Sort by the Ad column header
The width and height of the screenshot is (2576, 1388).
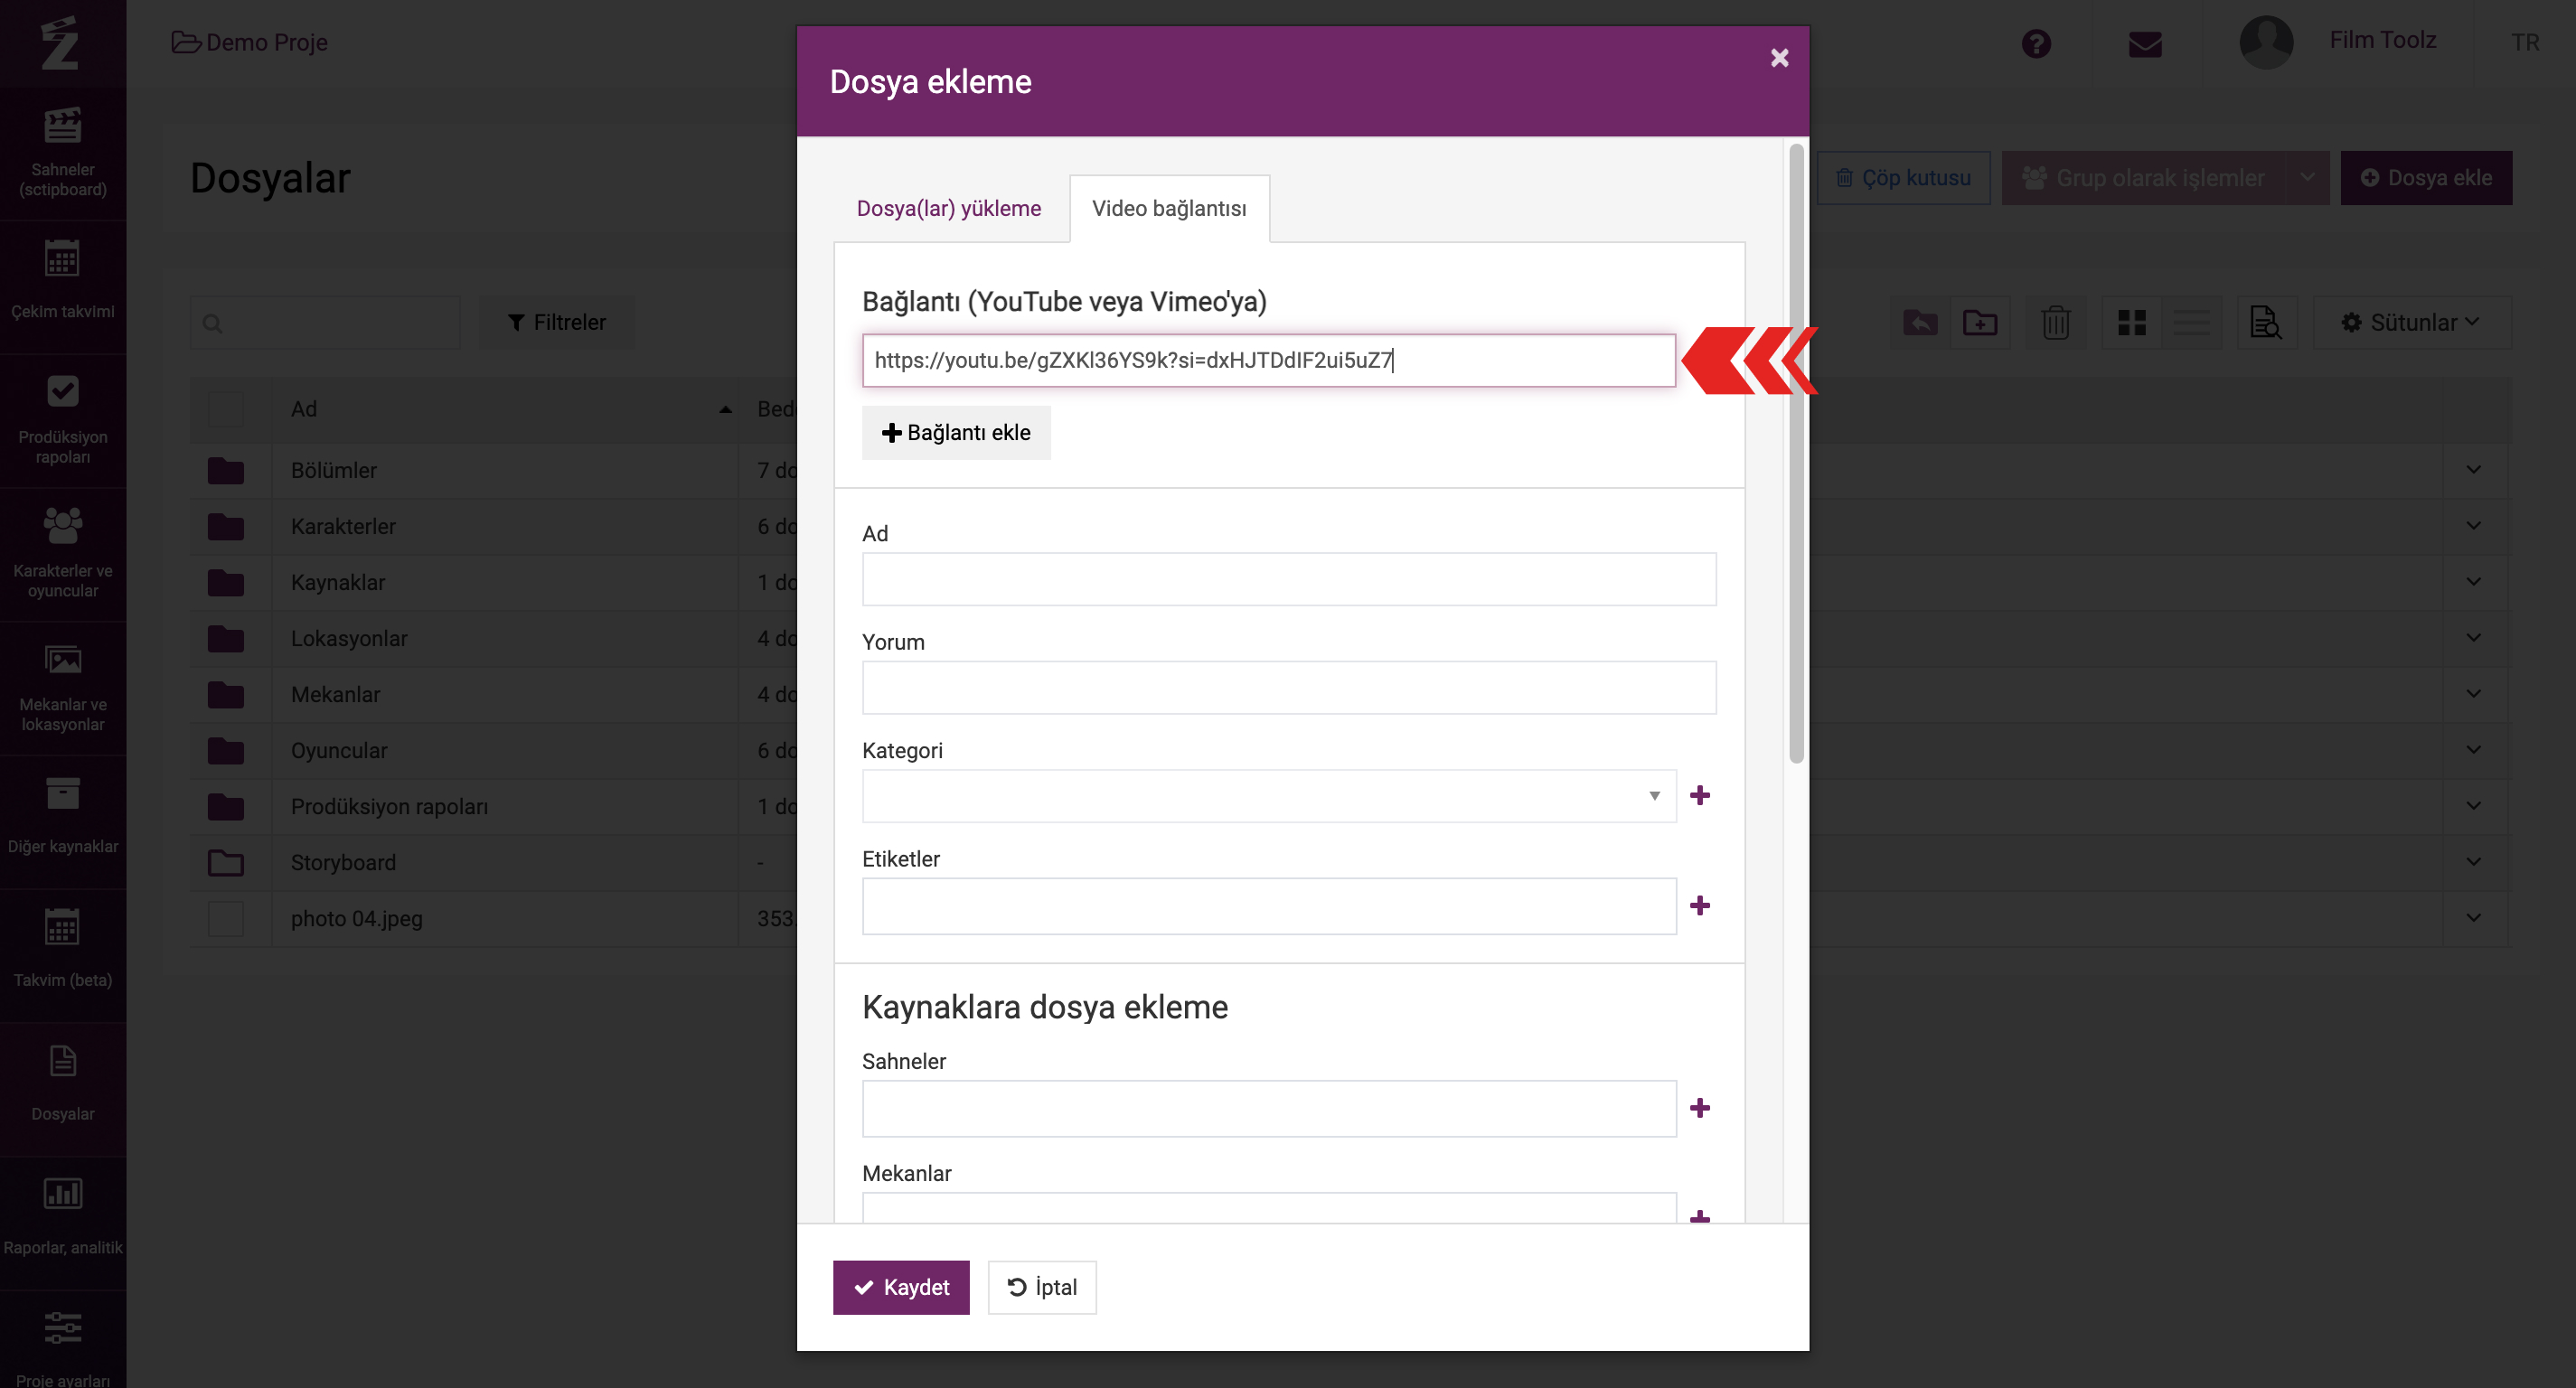point(505,409)
